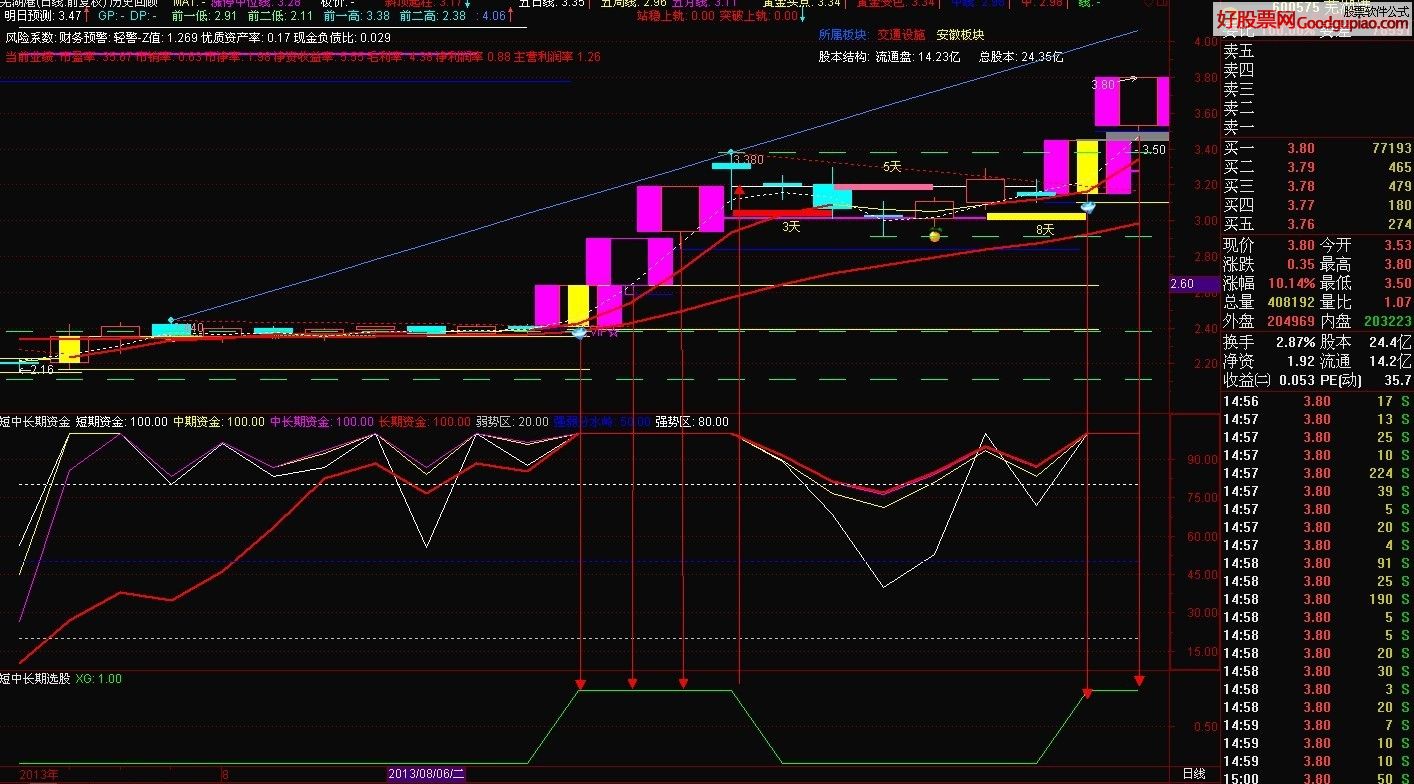Click the 短中长期资金 indicator title

click(34, 422)
